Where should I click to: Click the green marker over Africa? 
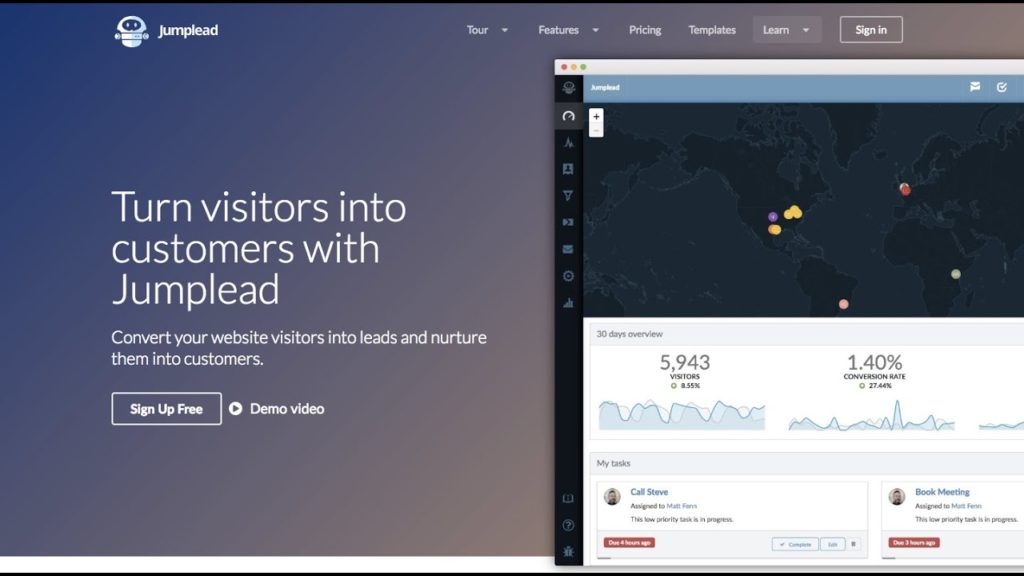(x=955, y=274)
